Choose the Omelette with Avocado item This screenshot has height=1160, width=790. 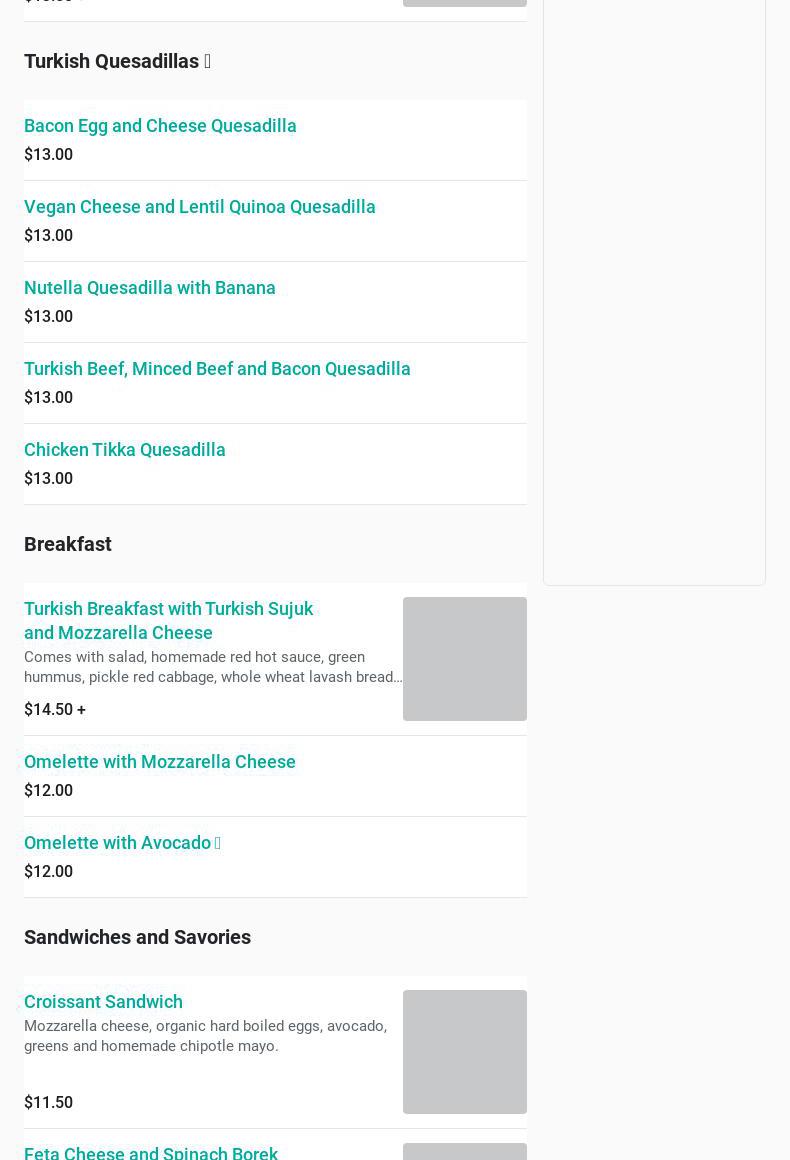117,843
